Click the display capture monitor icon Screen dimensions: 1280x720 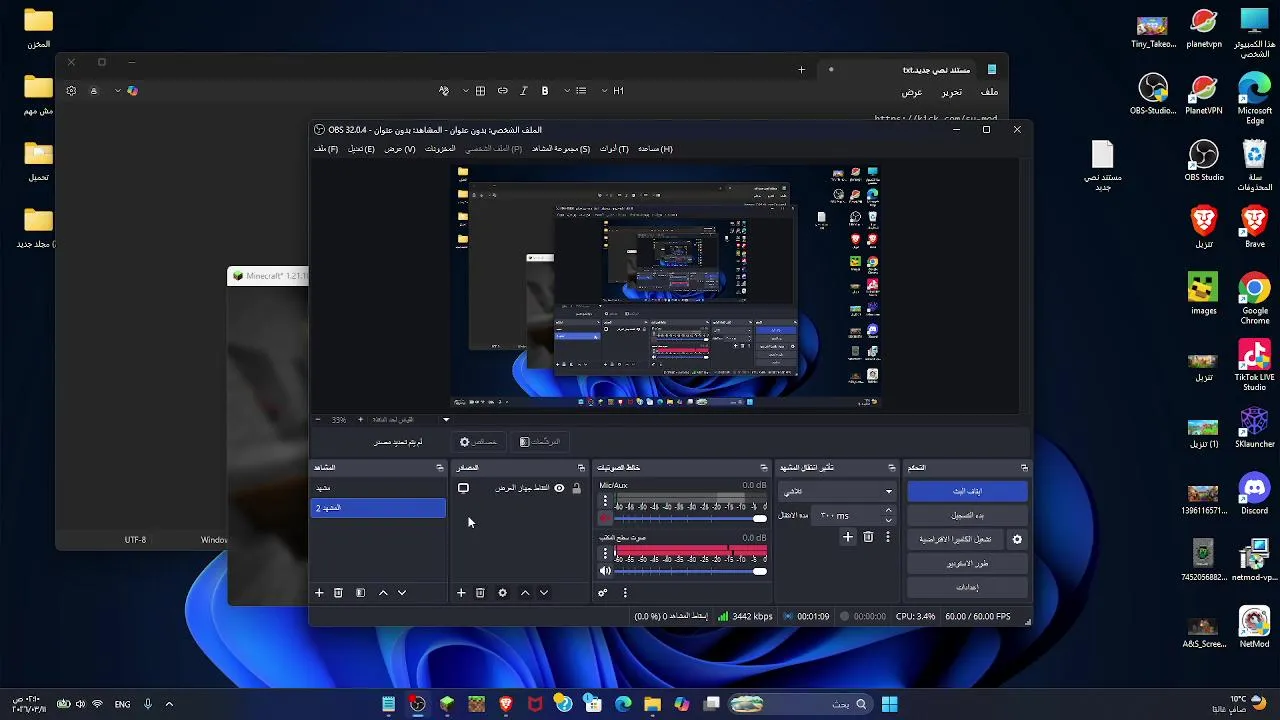[x=463, y=488]
